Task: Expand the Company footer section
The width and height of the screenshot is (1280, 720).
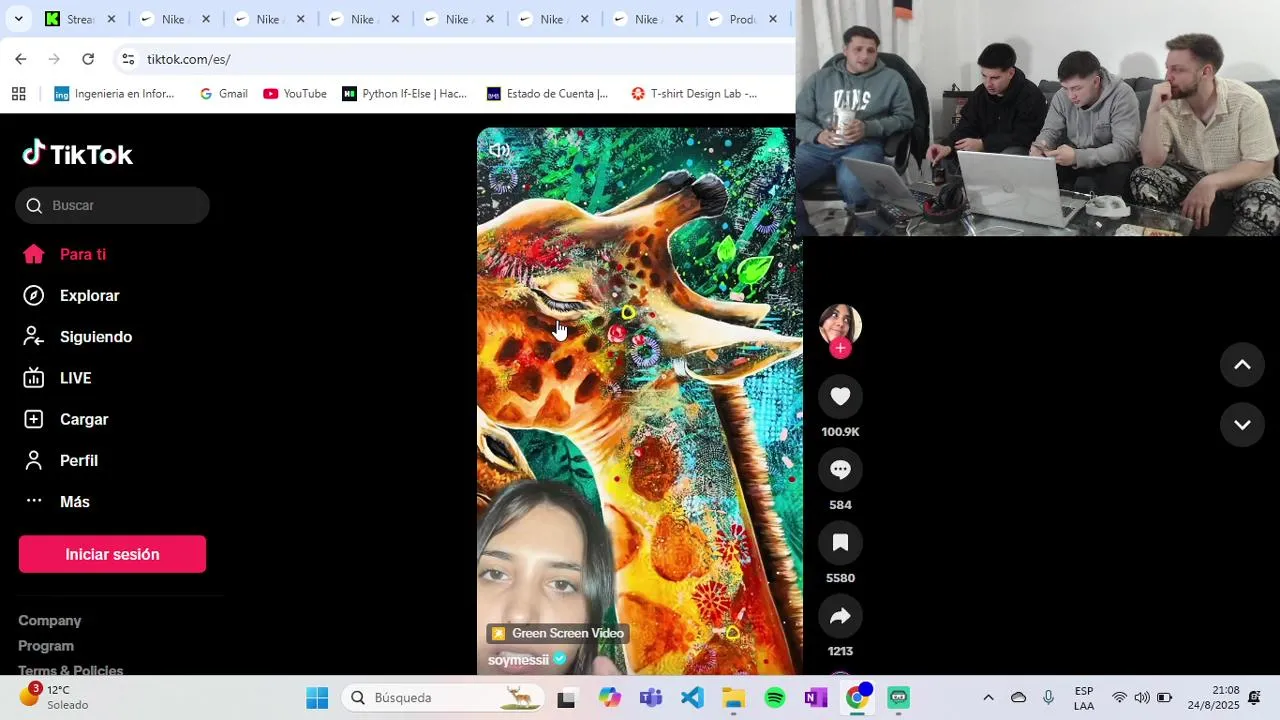Action: click(50, 621)
